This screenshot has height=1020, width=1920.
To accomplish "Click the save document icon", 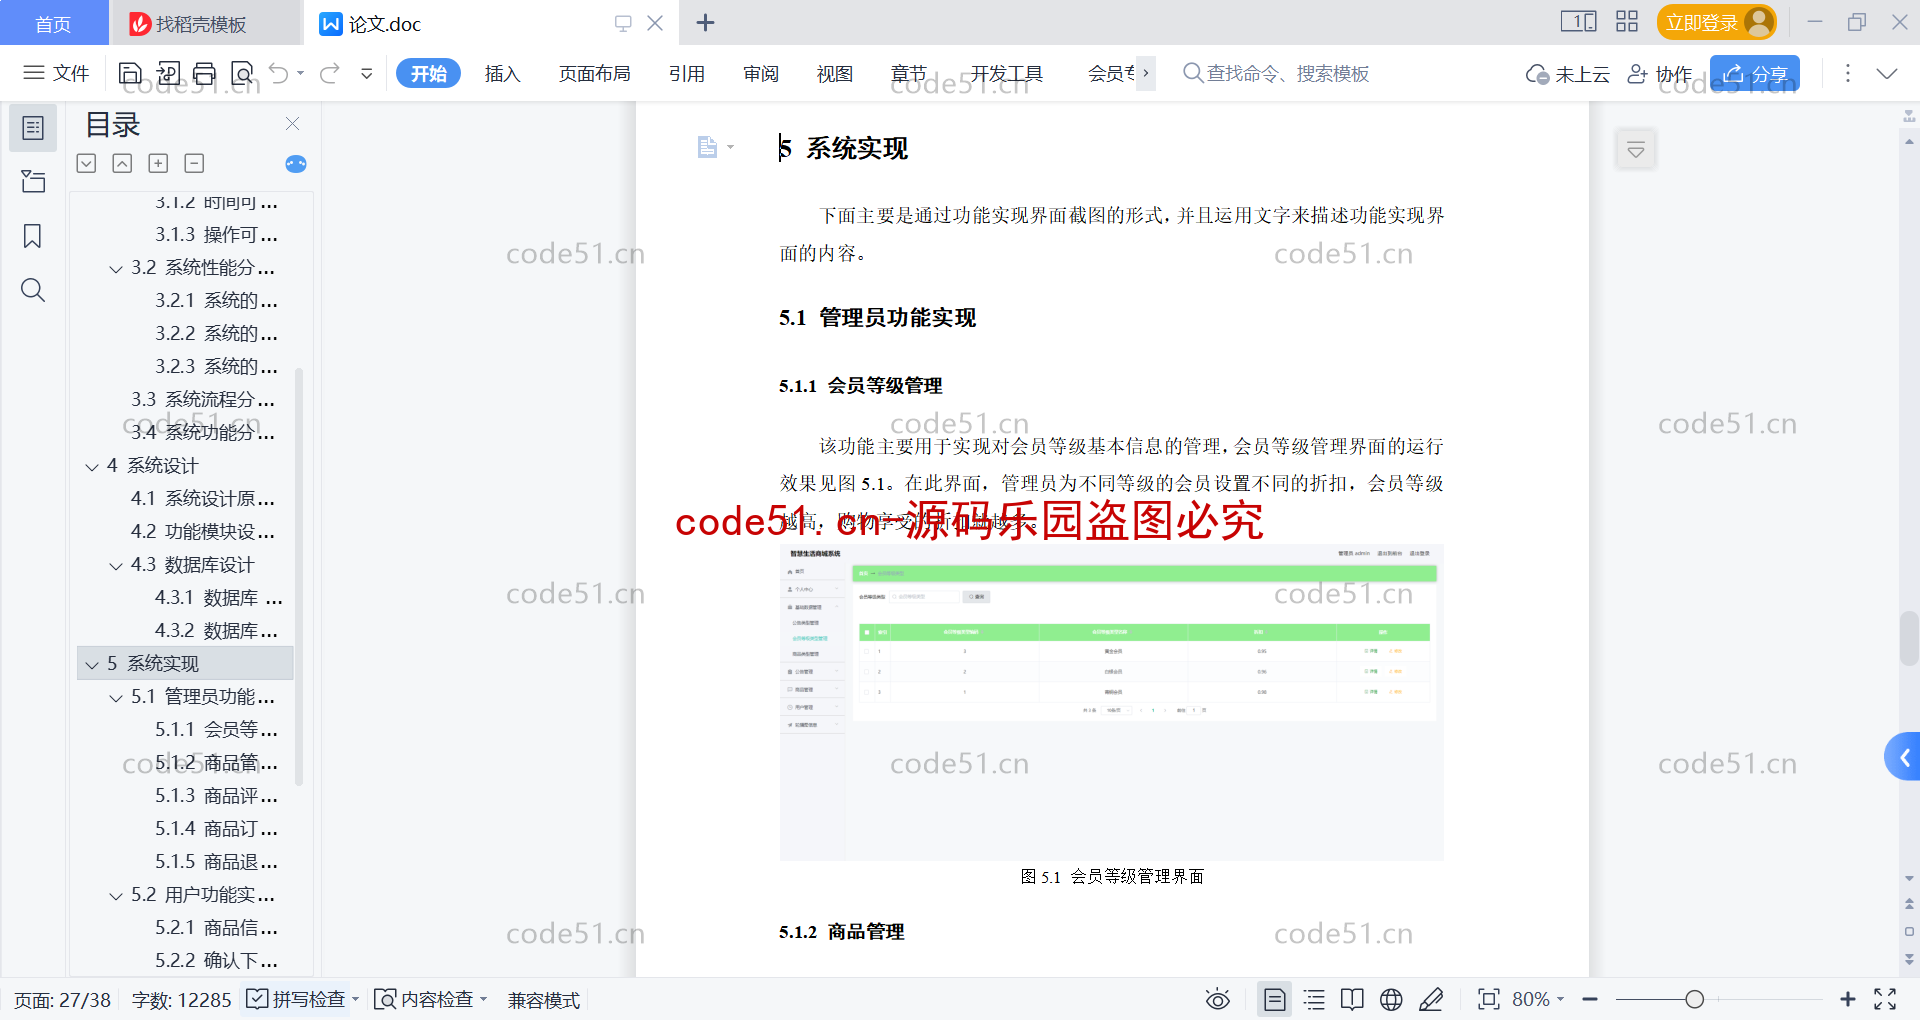I will click(130, 73).
